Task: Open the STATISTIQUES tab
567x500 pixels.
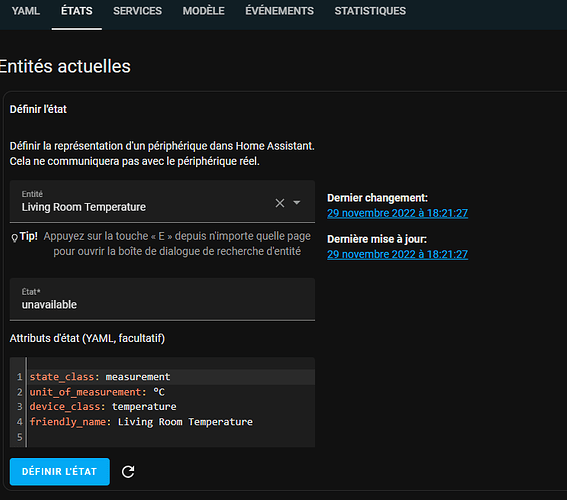Action: coord(370,11)
